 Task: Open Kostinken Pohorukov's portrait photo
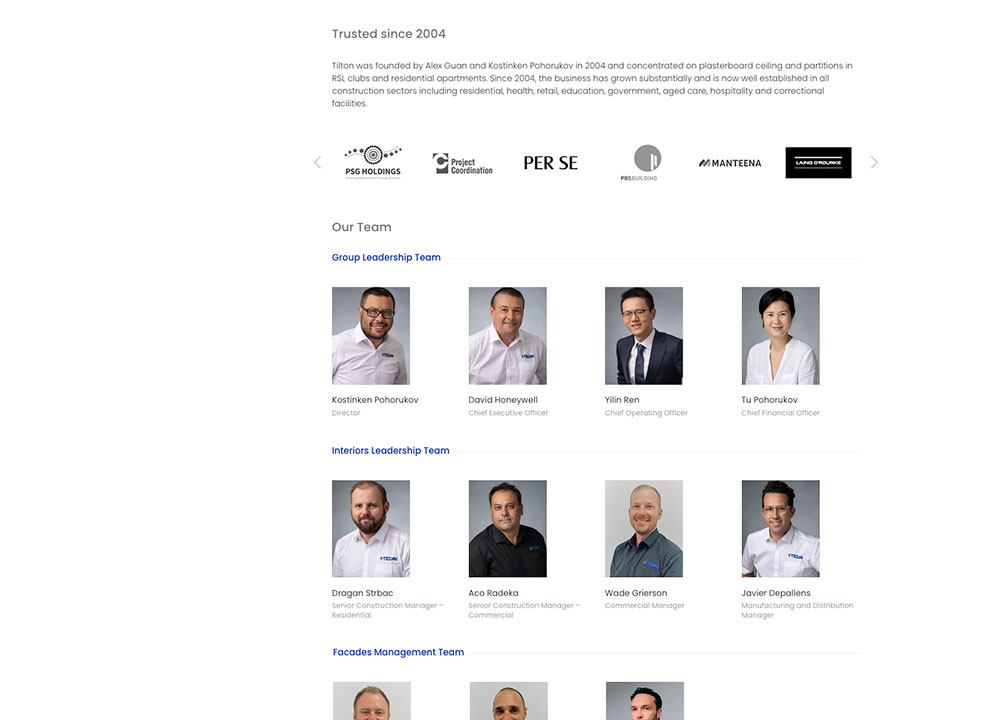tap(371, 335)
